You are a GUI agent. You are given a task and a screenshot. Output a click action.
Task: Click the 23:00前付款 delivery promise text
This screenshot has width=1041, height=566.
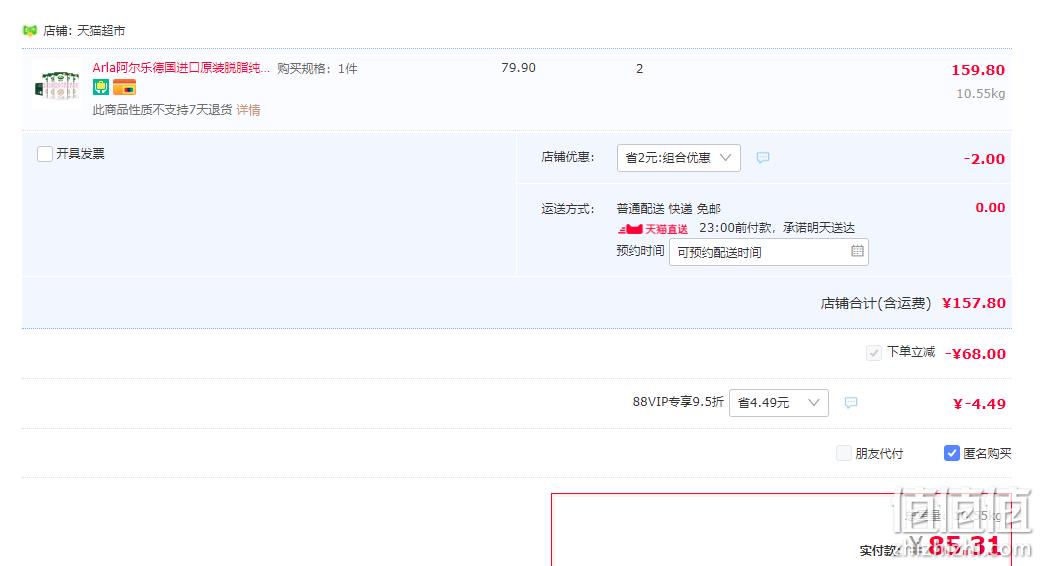777,228
